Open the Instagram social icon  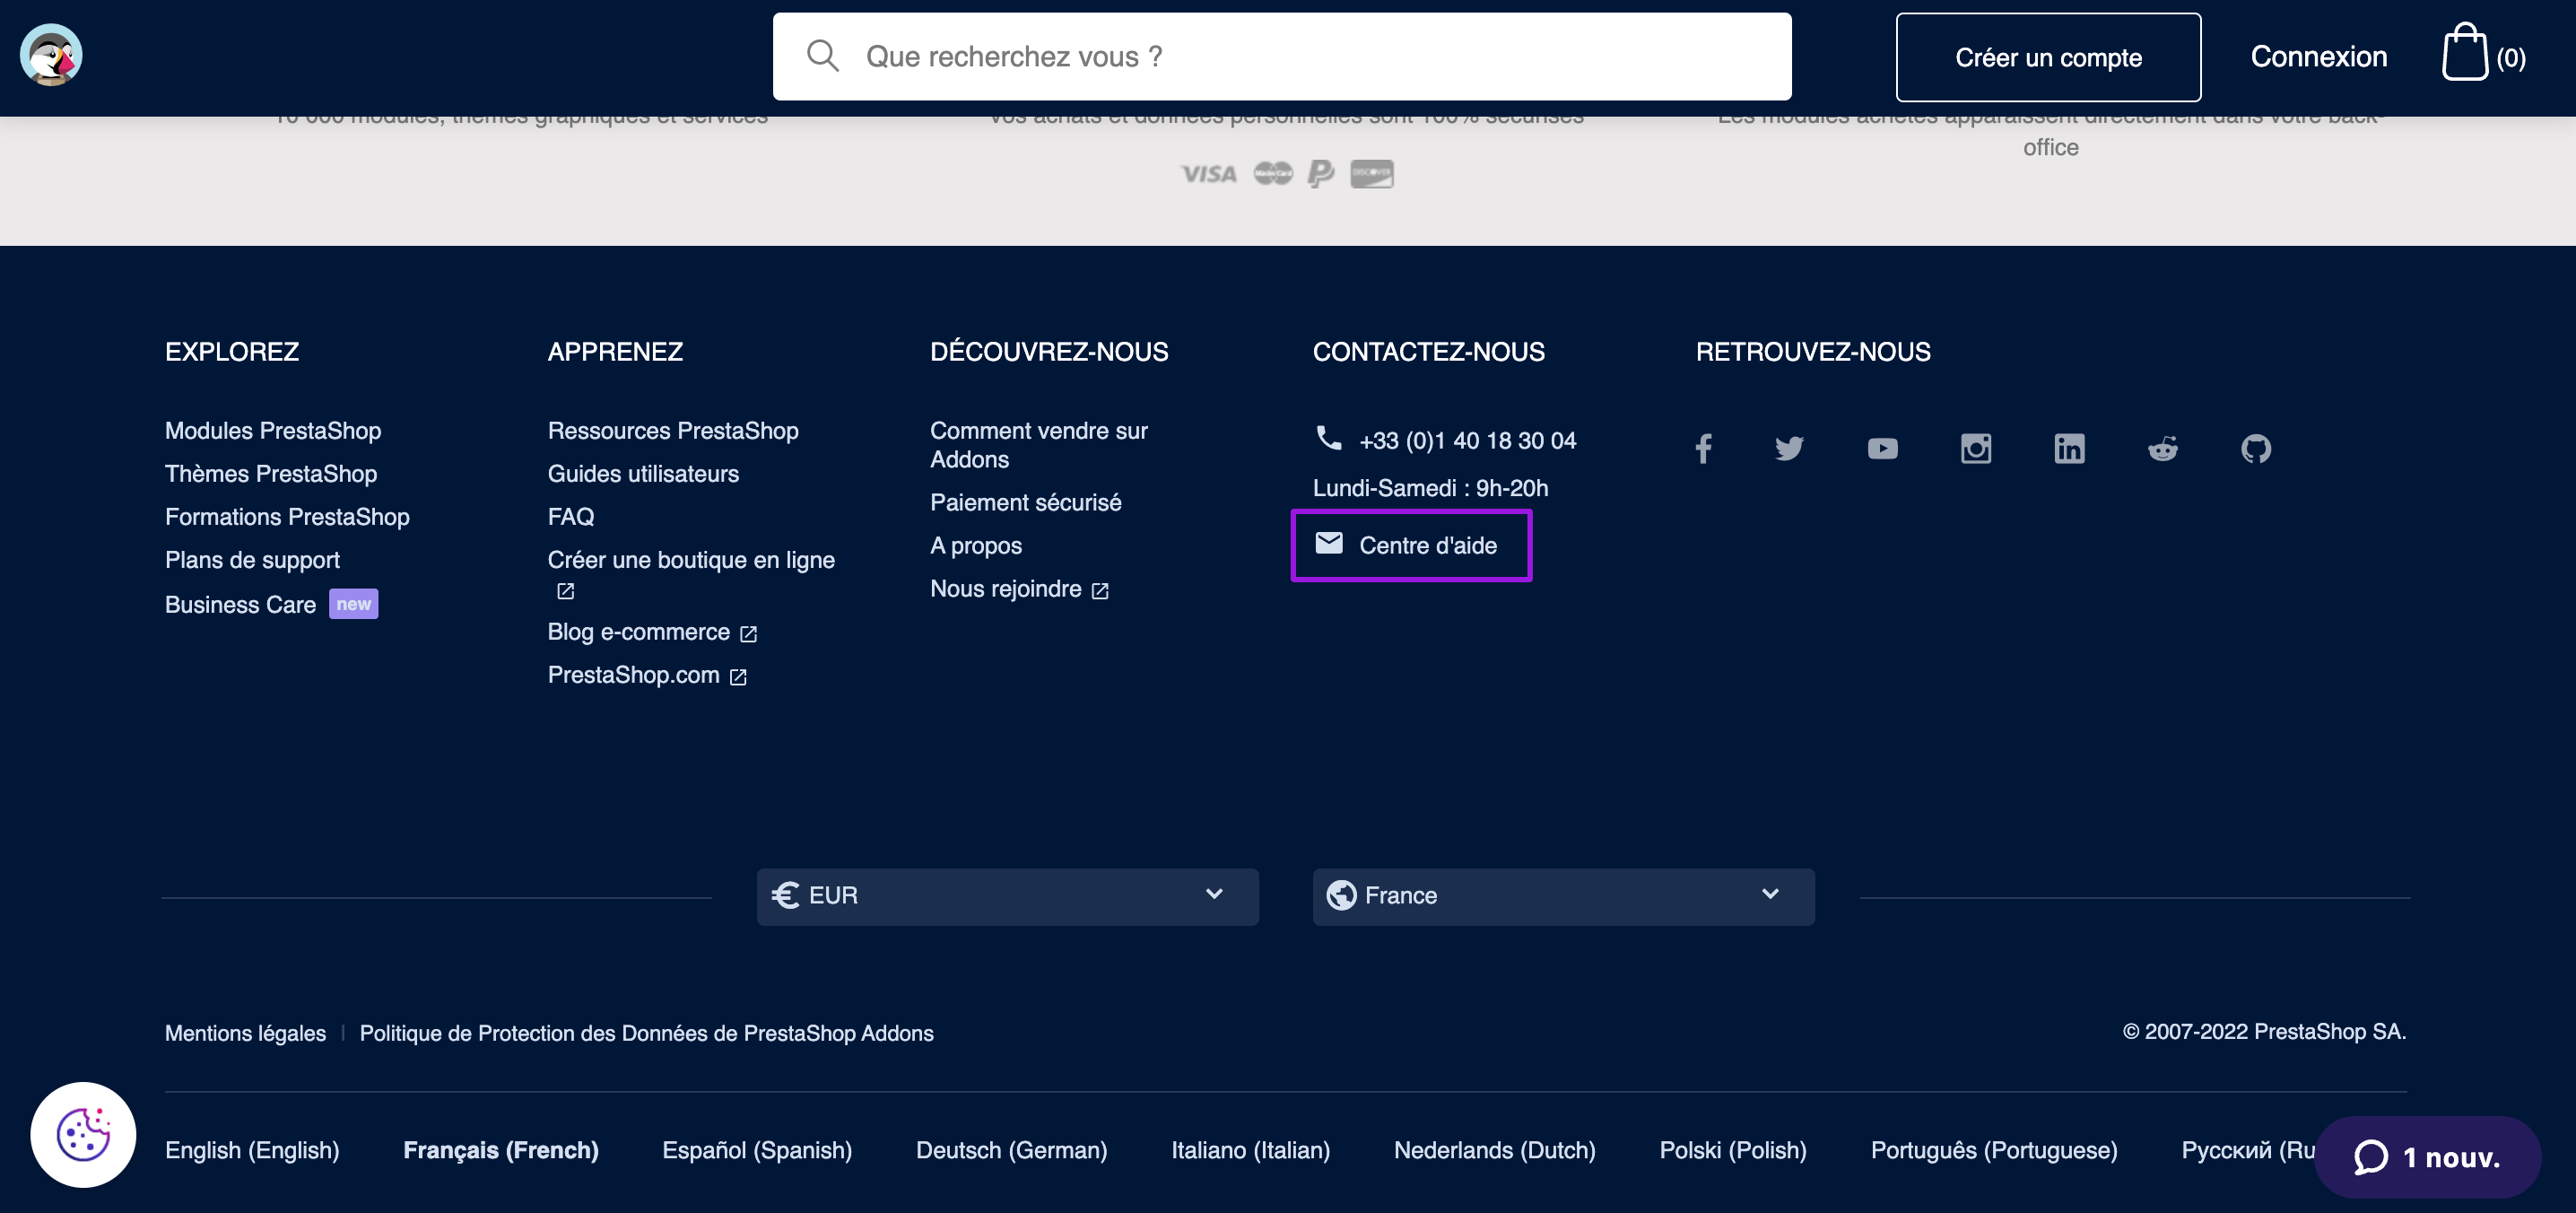[1975, 448]
